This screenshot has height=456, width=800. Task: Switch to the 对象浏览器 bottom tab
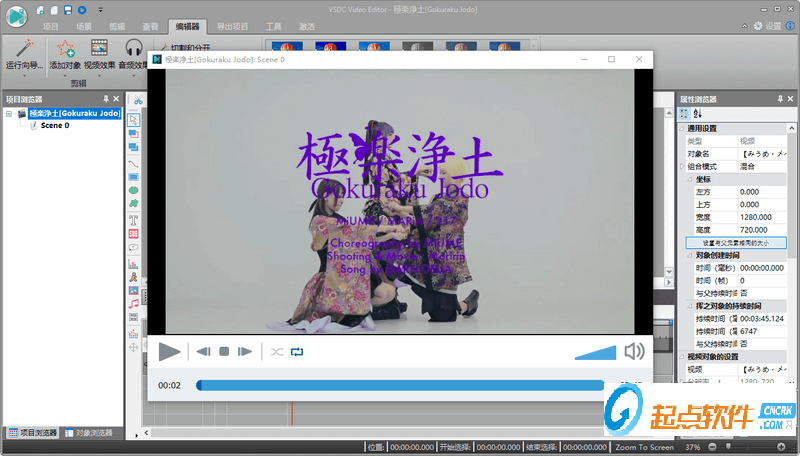point(89,433)
